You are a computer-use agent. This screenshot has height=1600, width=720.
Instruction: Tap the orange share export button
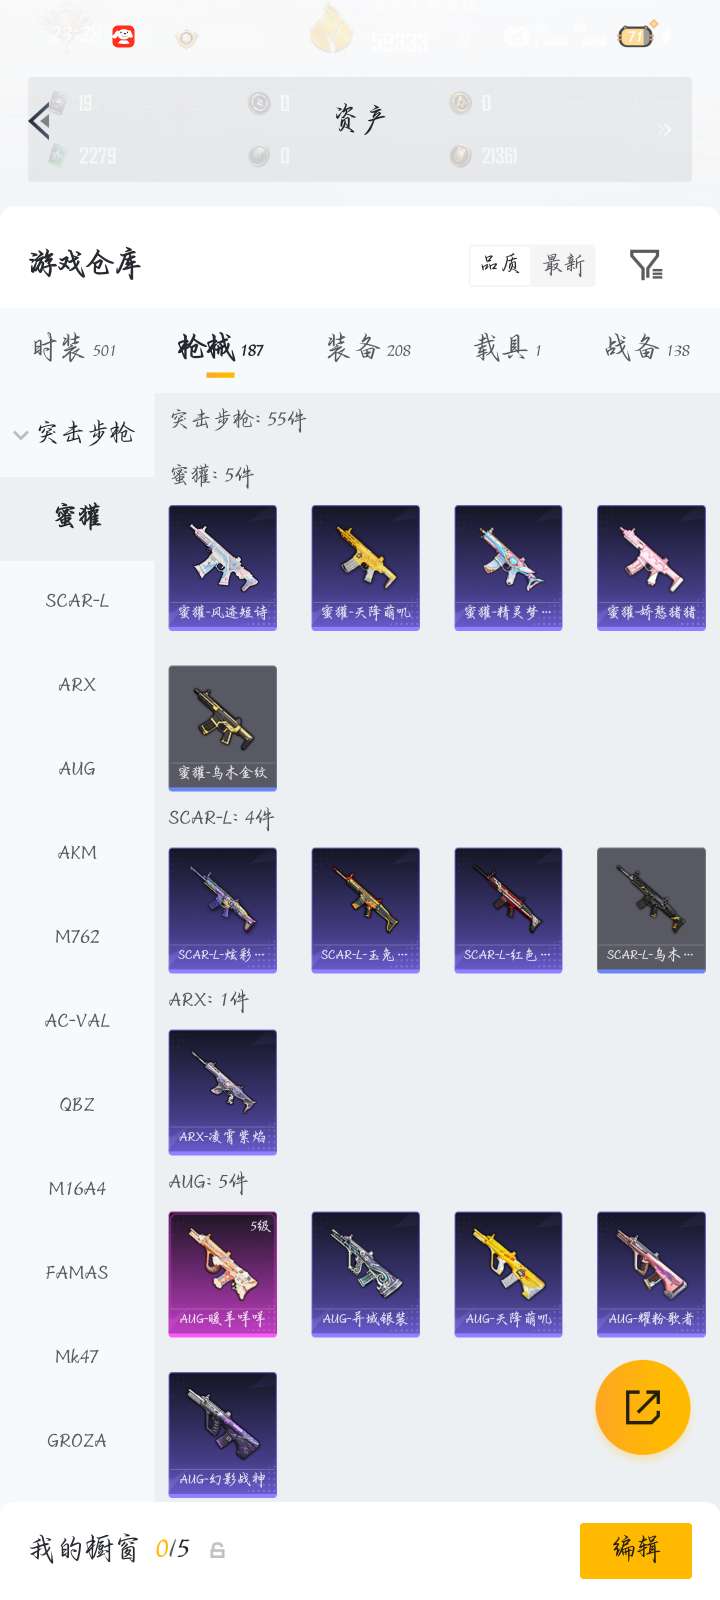tap(643, 1407)
